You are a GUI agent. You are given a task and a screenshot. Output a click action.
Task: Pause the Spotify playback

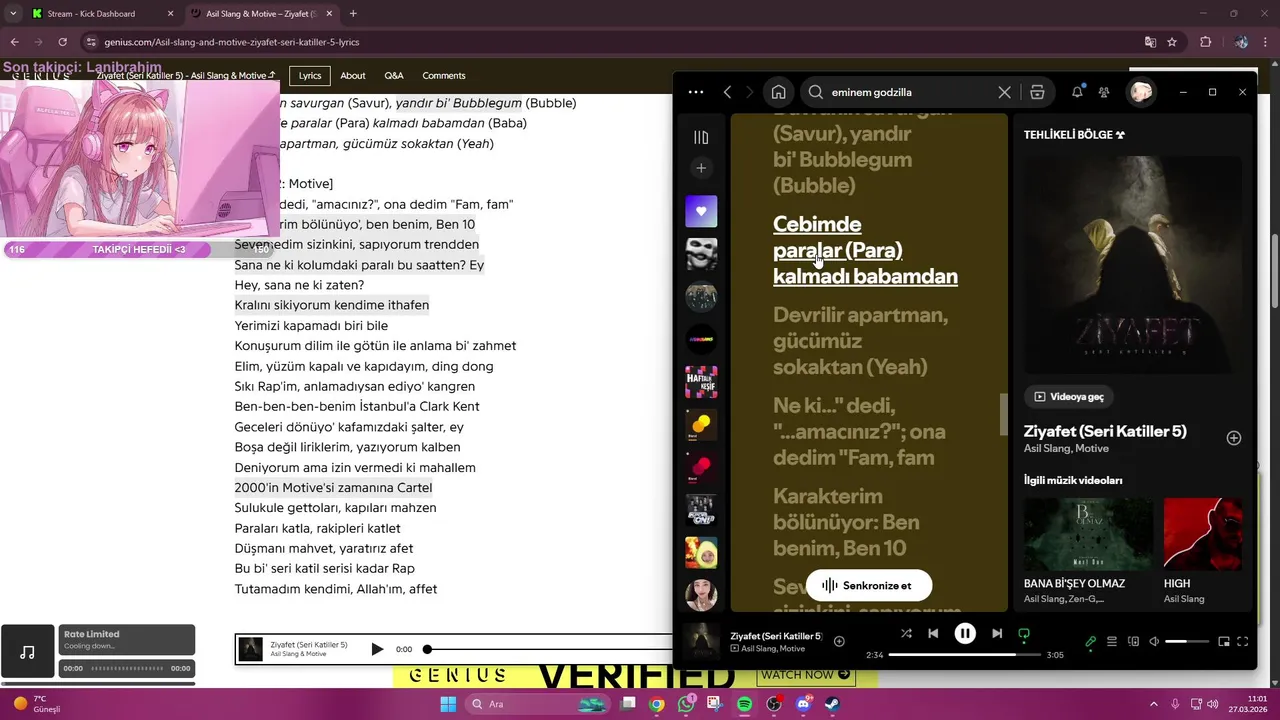pos(965,633)
